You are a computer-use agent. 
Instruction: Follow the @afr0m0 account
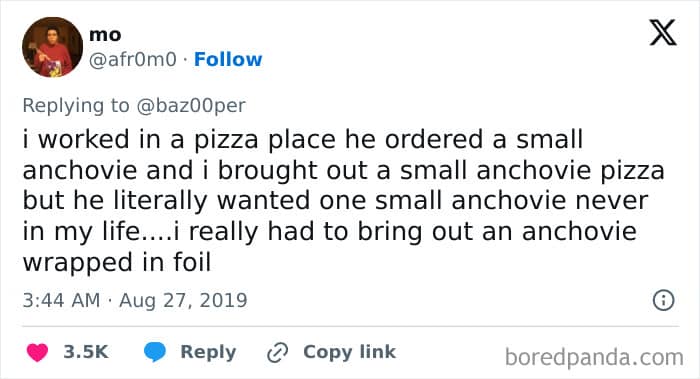point(228,59)
